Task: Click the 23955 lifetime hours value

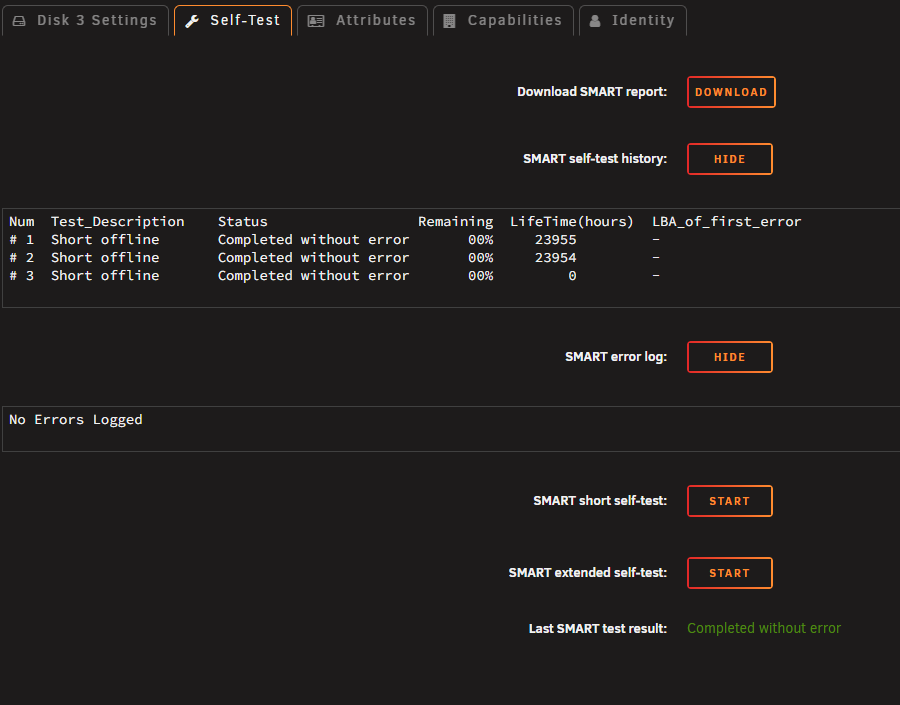Action: 555,239
